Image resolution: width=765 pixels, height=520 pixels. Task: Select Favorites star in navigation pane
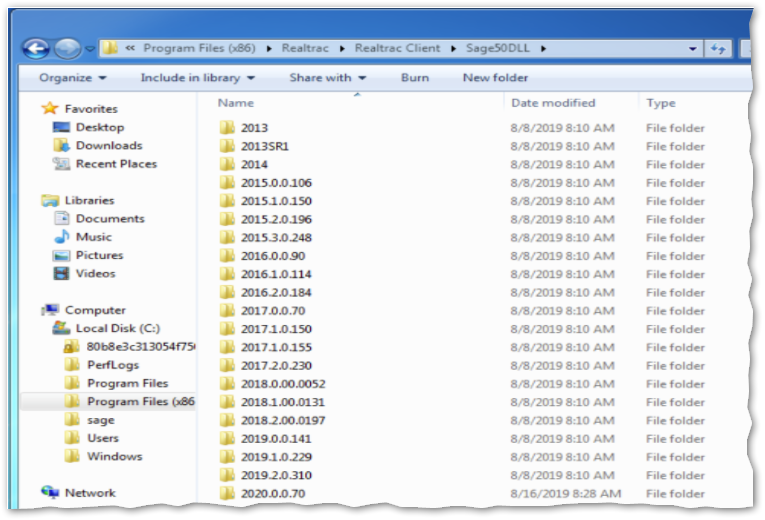click(x=50, y=108)
